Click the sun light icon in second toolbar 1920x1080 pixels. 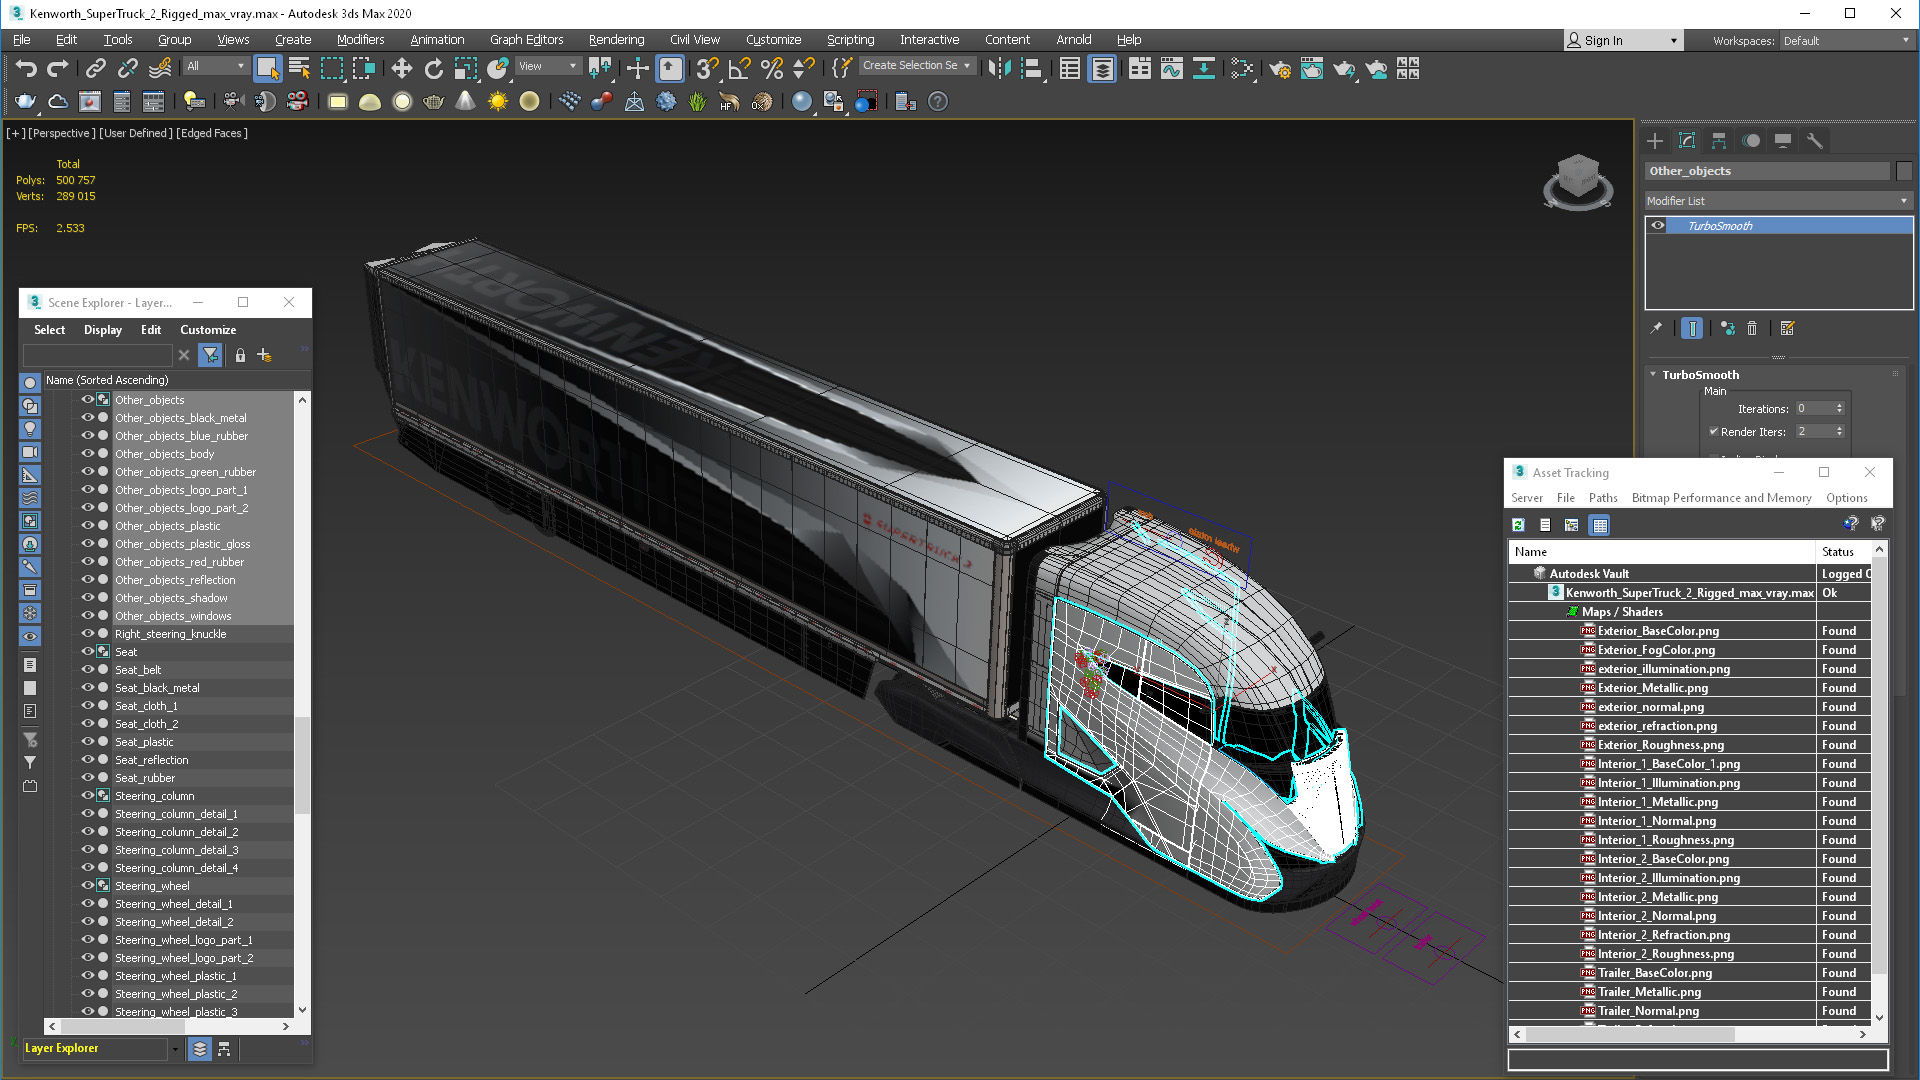[497, 101]
